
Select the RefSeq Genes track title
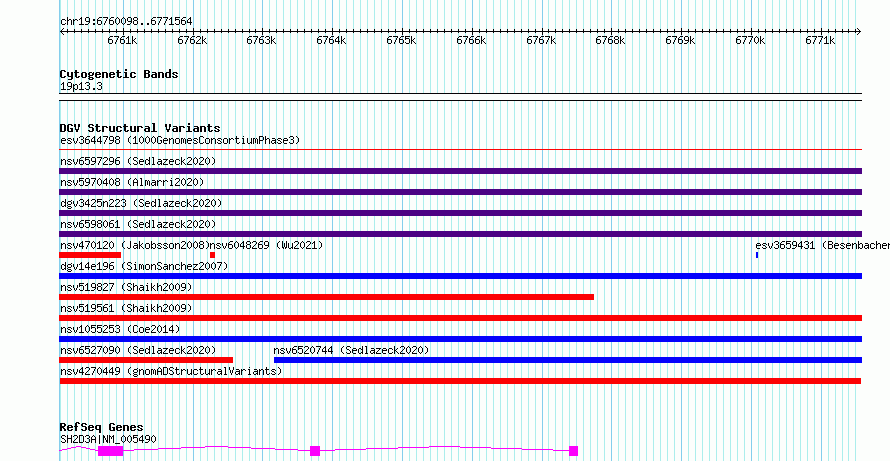(102, 428)
